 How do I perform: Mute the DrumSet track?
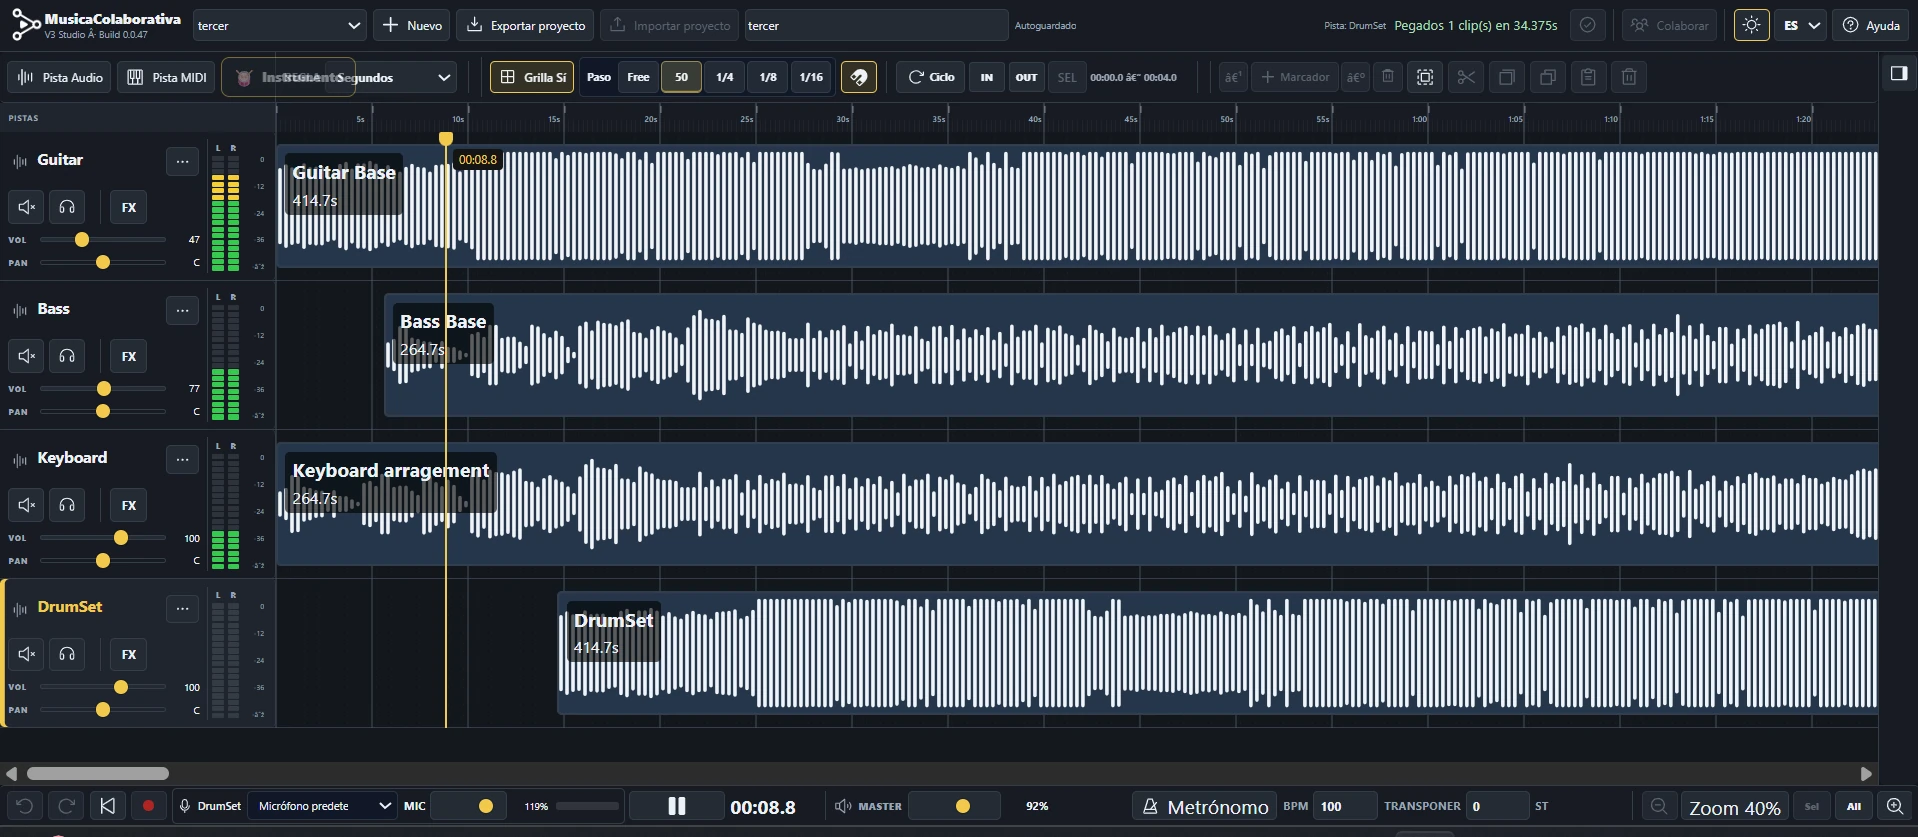click(27, 654)
